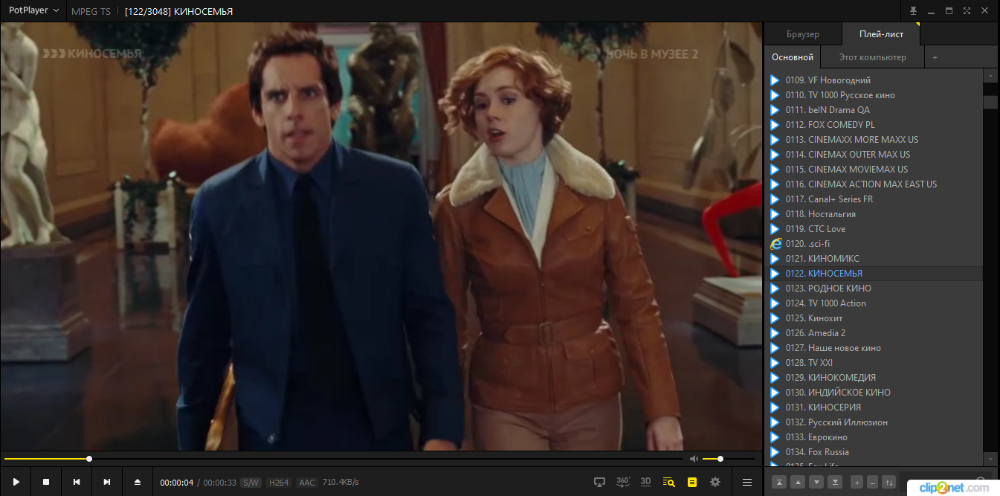Select 0117. Canal+ Series FR

[x=873, y=199]
